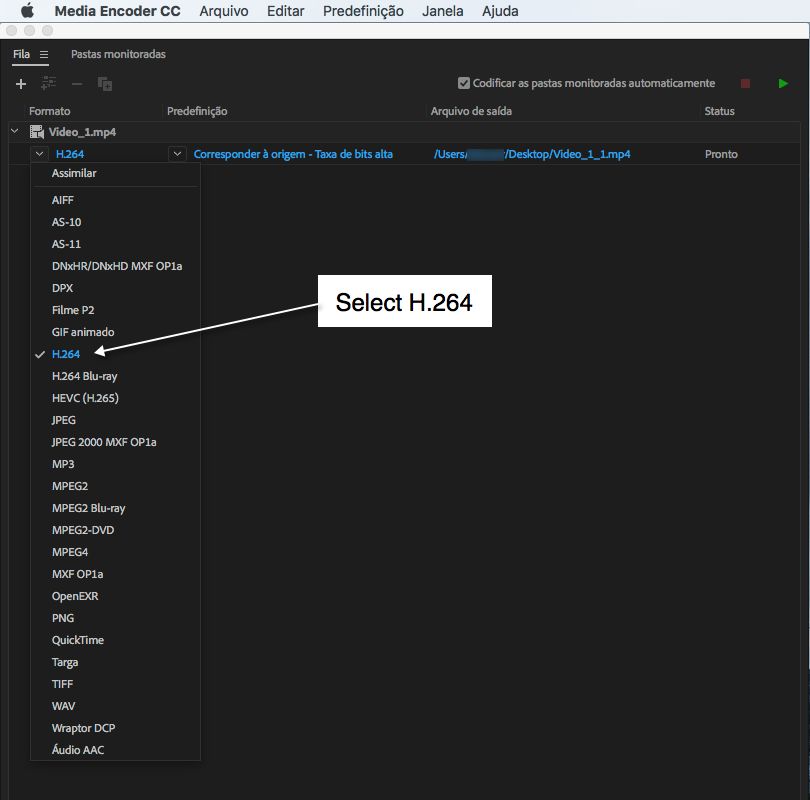Open the Add Output settings icon
This screenshot has width=810, height=800.
49,83
